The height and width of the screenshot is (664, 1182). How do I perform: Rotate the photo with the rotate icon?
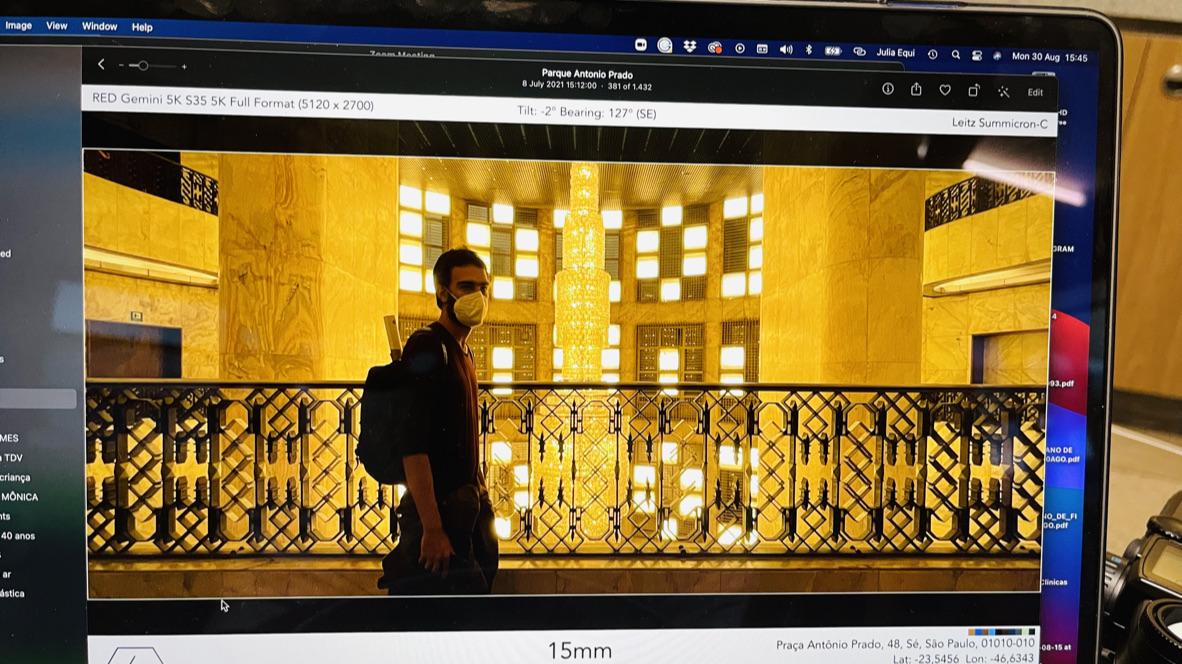pos(974,90)
